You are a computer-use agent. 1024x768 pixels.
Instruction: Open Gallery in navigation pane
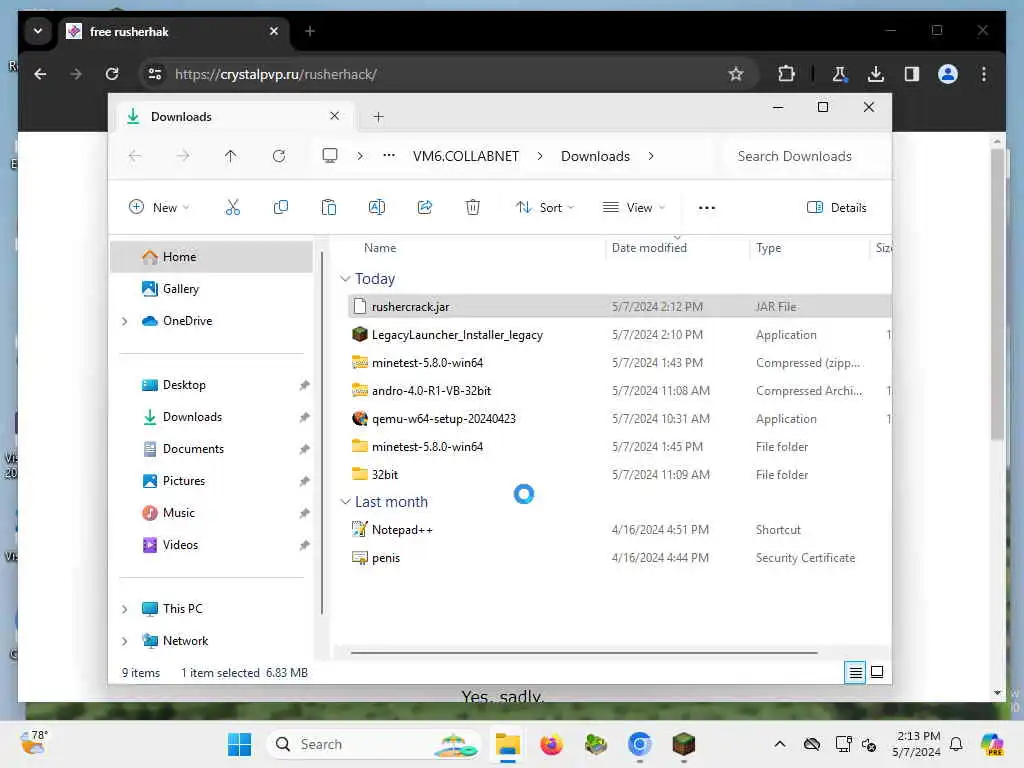click(212, 289)
